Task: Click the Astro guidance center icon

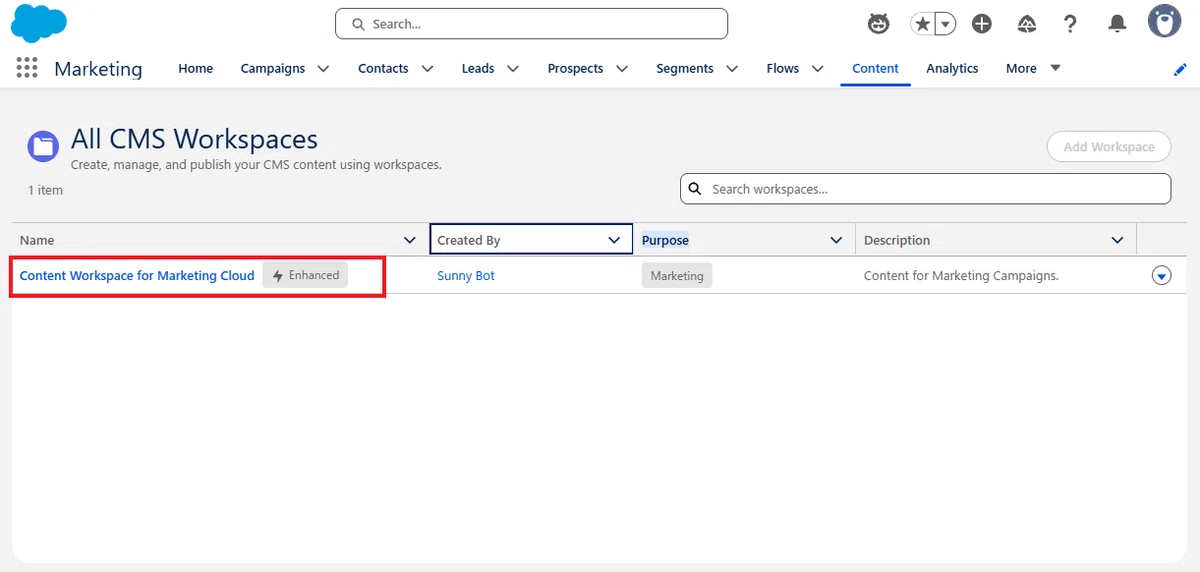Action: click(878, 24)
